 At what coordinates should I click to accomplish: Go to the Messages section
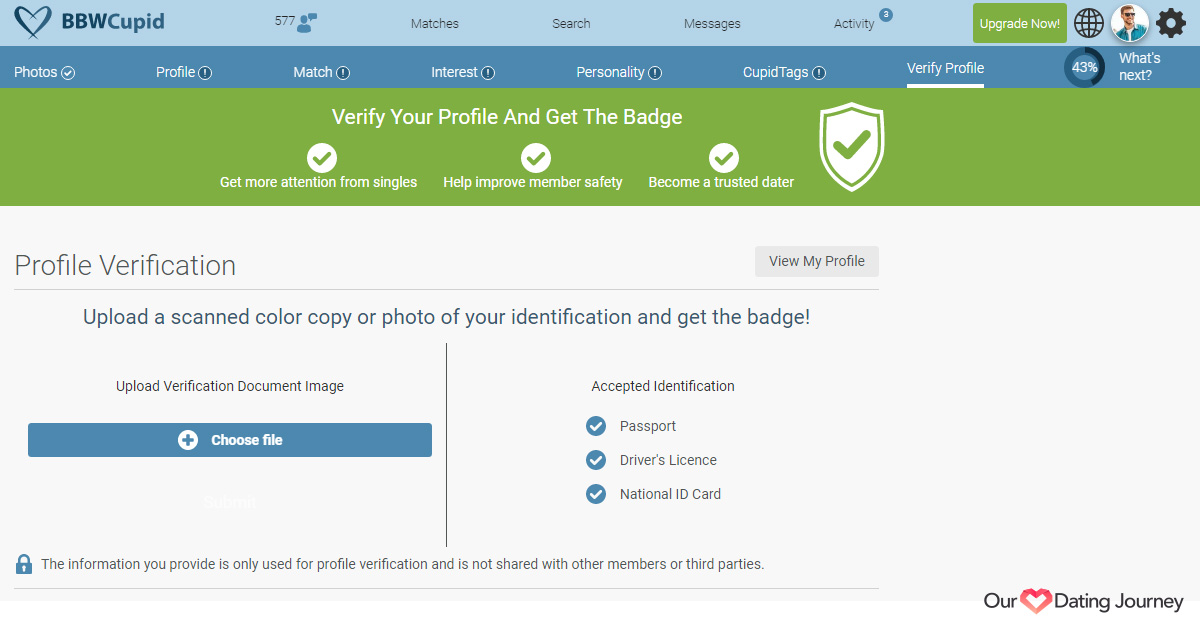(712, 24)
